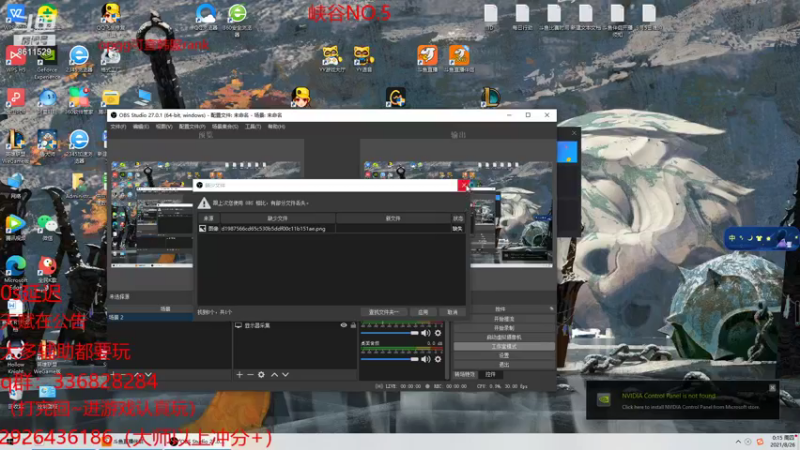Open Microsoft Edge desktop icon

pos(15,269)
